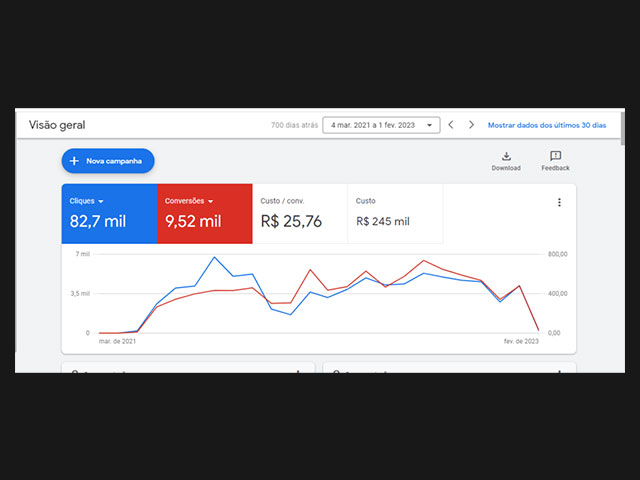Click the Nova campanha button
This screenshot has height=480, width=640.
[x=108, y=161]
